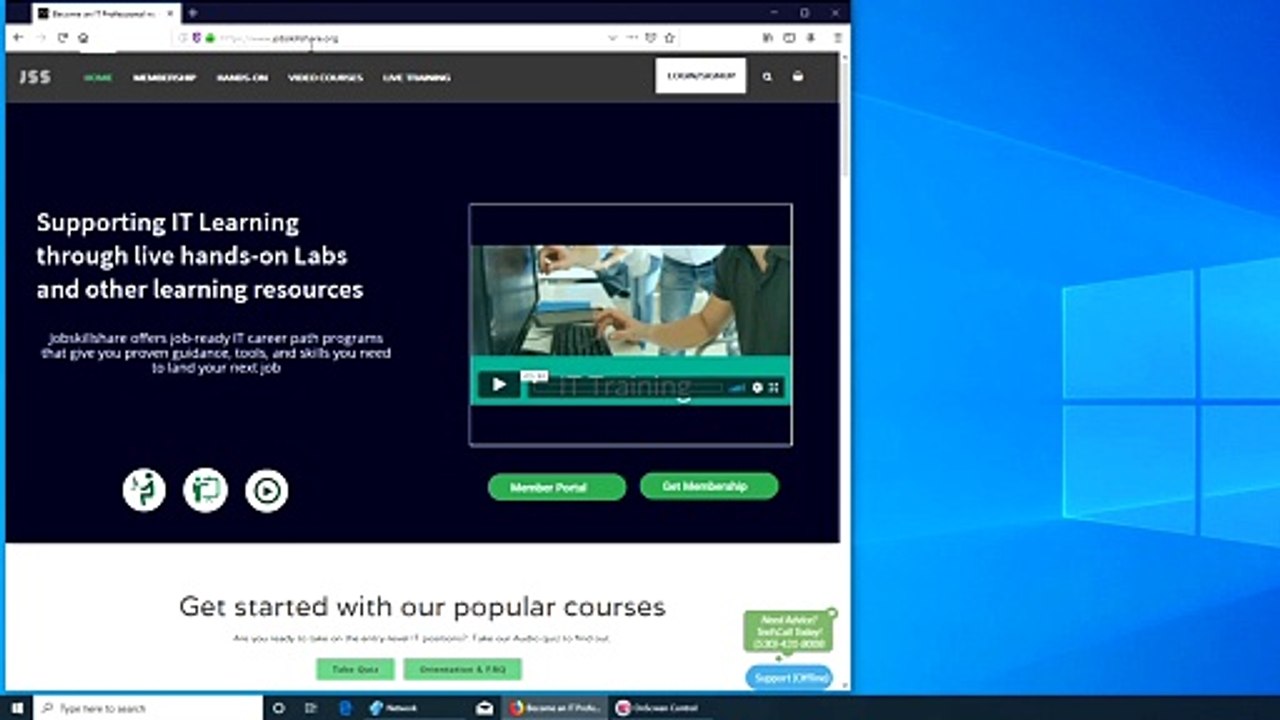Screen dimensions: 1280x720
Task: Open the Windows Start menu
Action: [x=17, y=708]
